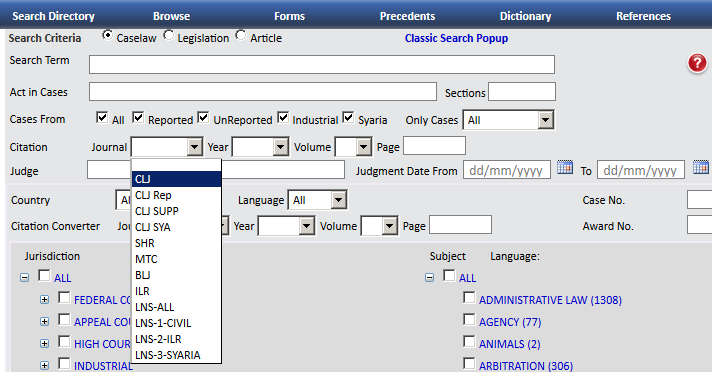Select the Caselaw radio button
712x372 pixels.
click(x=108, y=35)
